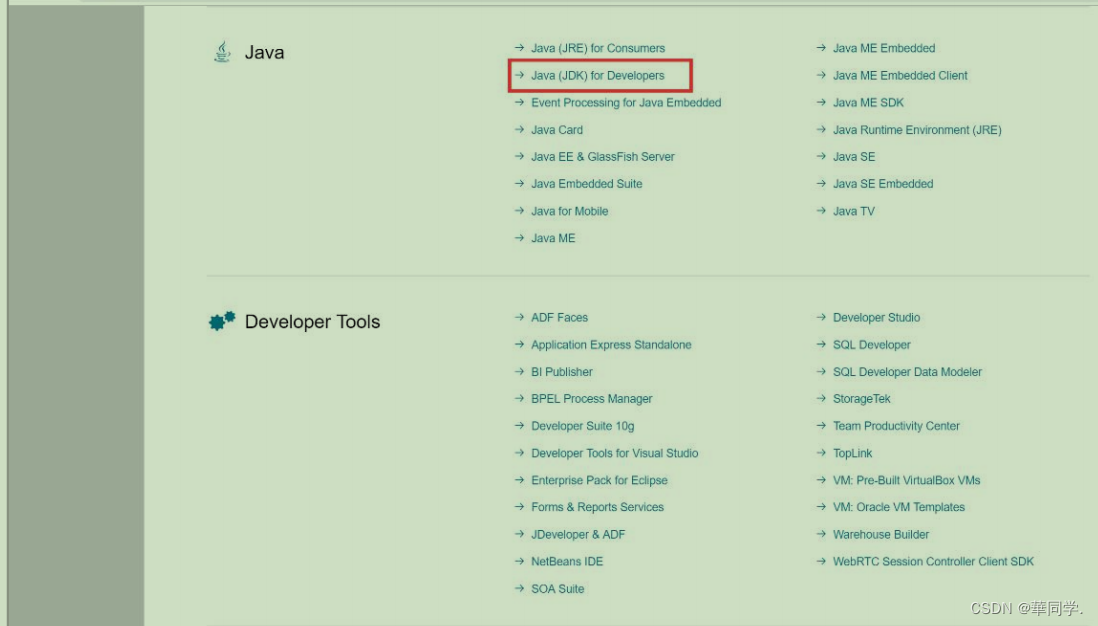Viewport: 1098px width, 626px height.
Task: Click the Java coffee cup icon
Action: click(x=222, y=52)
